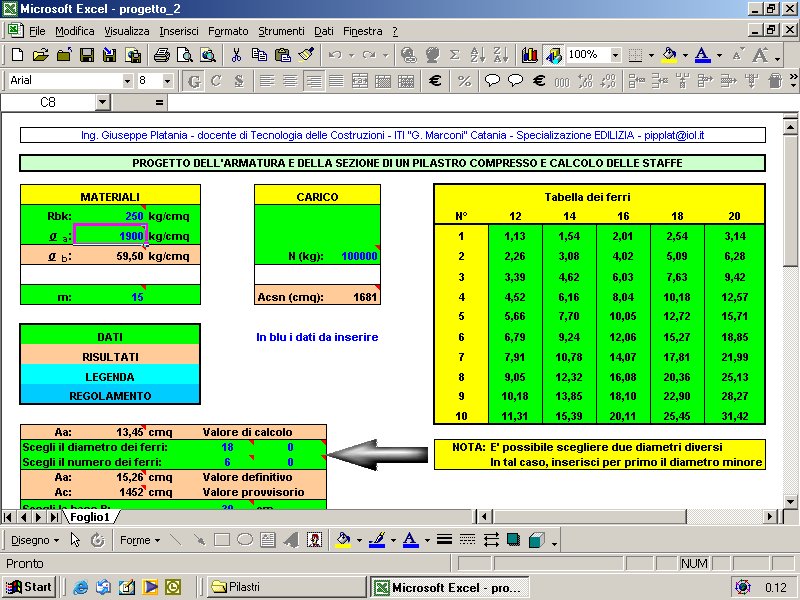Click the Microsoft Excel taskbar button
800x600 pixels.
click(x=449, y=587)
